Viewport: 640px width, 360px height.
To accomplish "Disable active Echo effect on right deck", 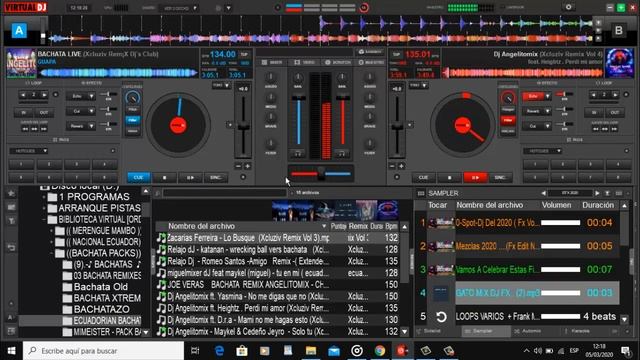I will pos(533,96).
